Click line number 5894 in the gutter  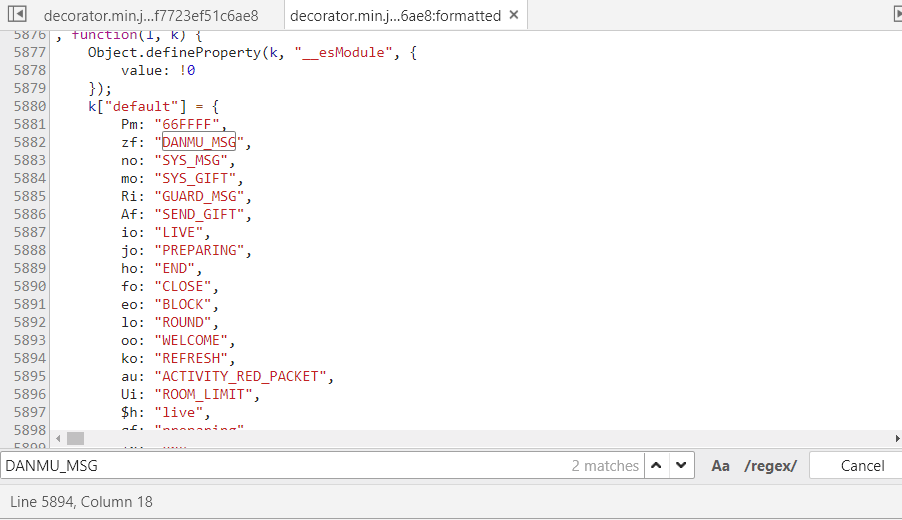pos(29,358)
